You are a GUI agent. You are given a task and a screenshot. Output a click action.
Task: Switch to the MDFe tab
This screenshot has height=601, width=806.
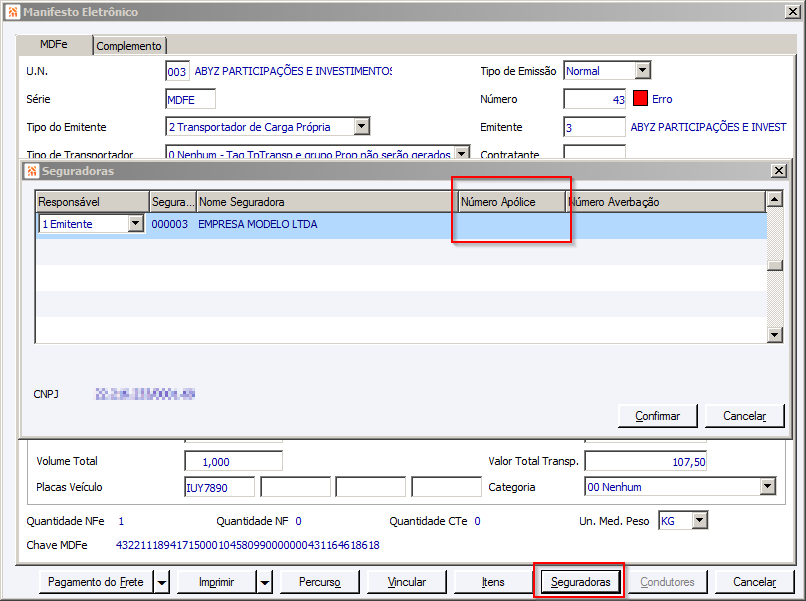(54, 44)
